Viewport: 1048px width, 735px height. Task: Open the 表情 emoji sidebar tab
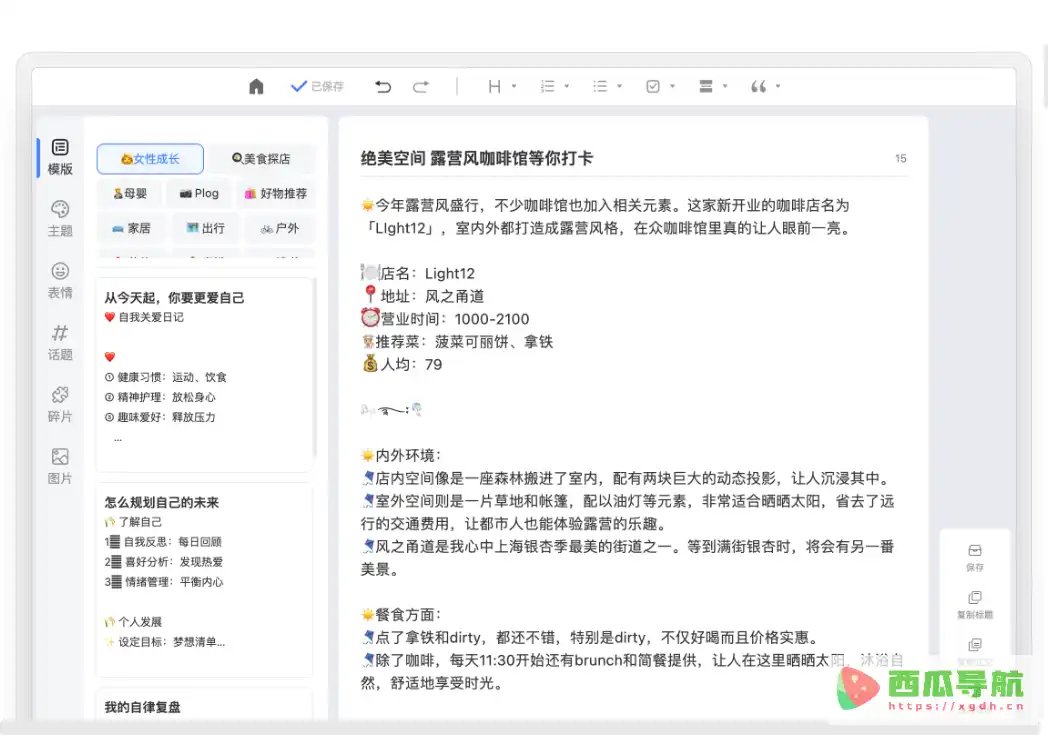point(60,281)
